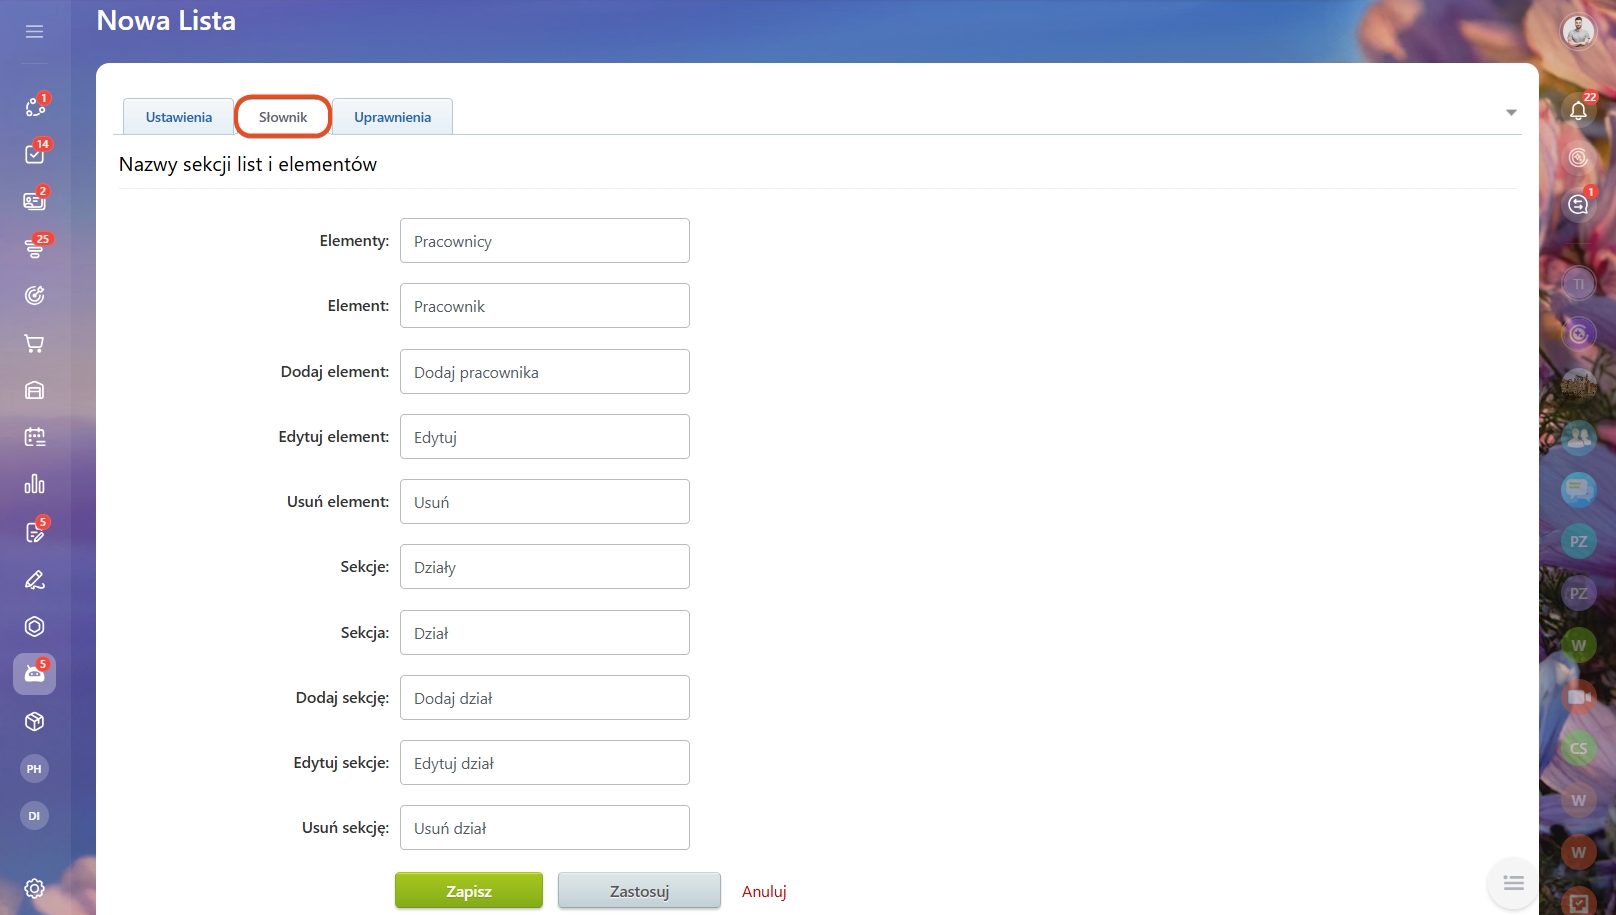Open the CS green chat avatar
This screenshot has height=915, width=1616.
1578,748
